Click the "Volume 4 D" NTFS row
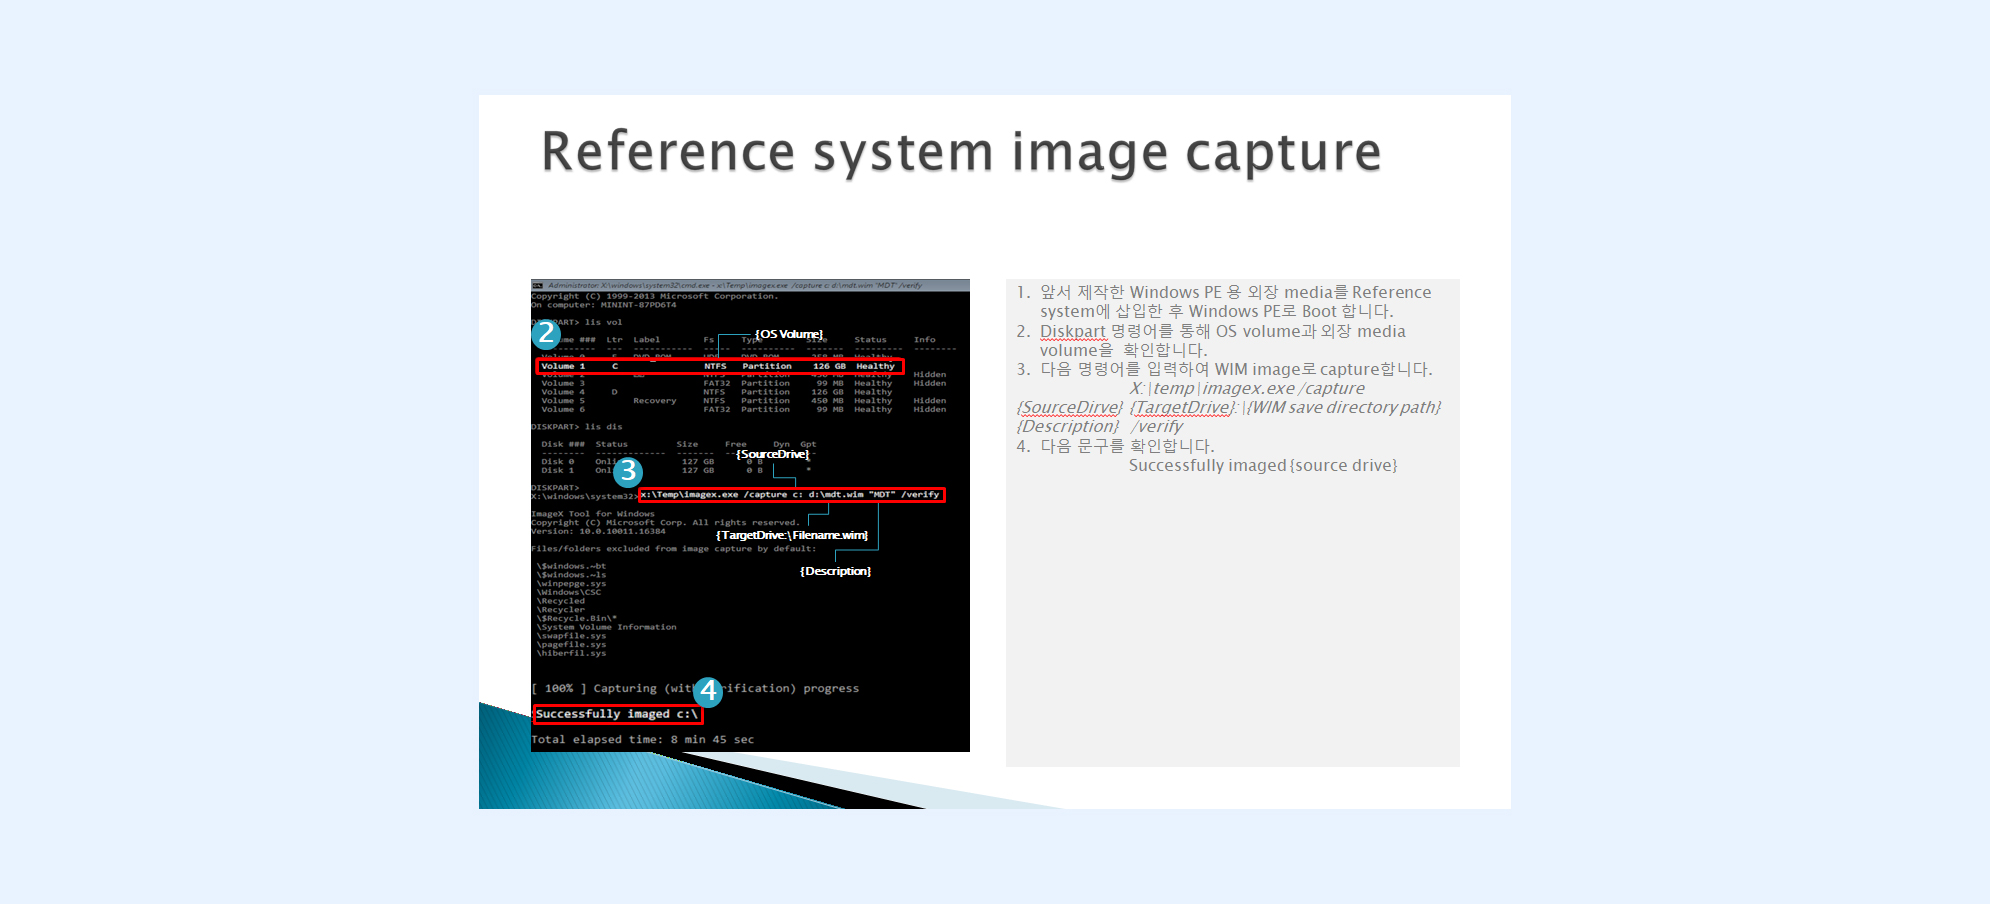 click(x=716, y=392)
